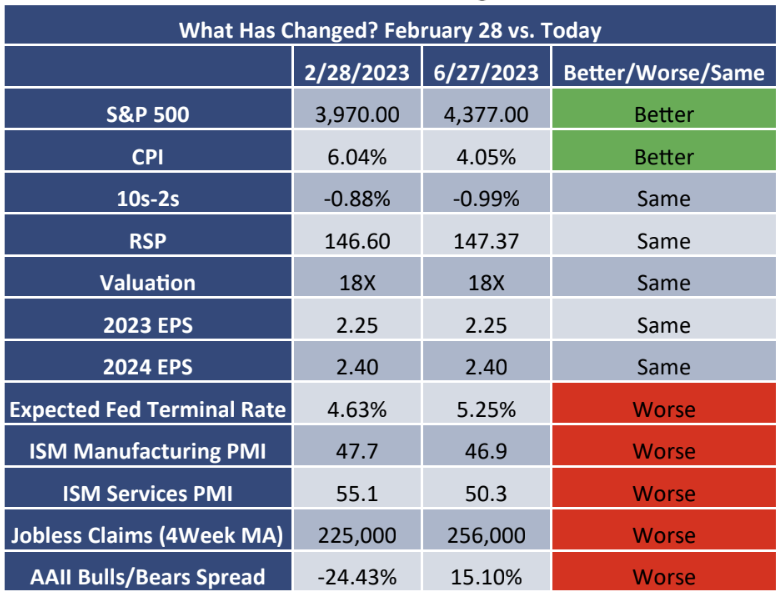Select the 2/28/2023 column header
The image size is (780, 595).
(x=356, y=72)
